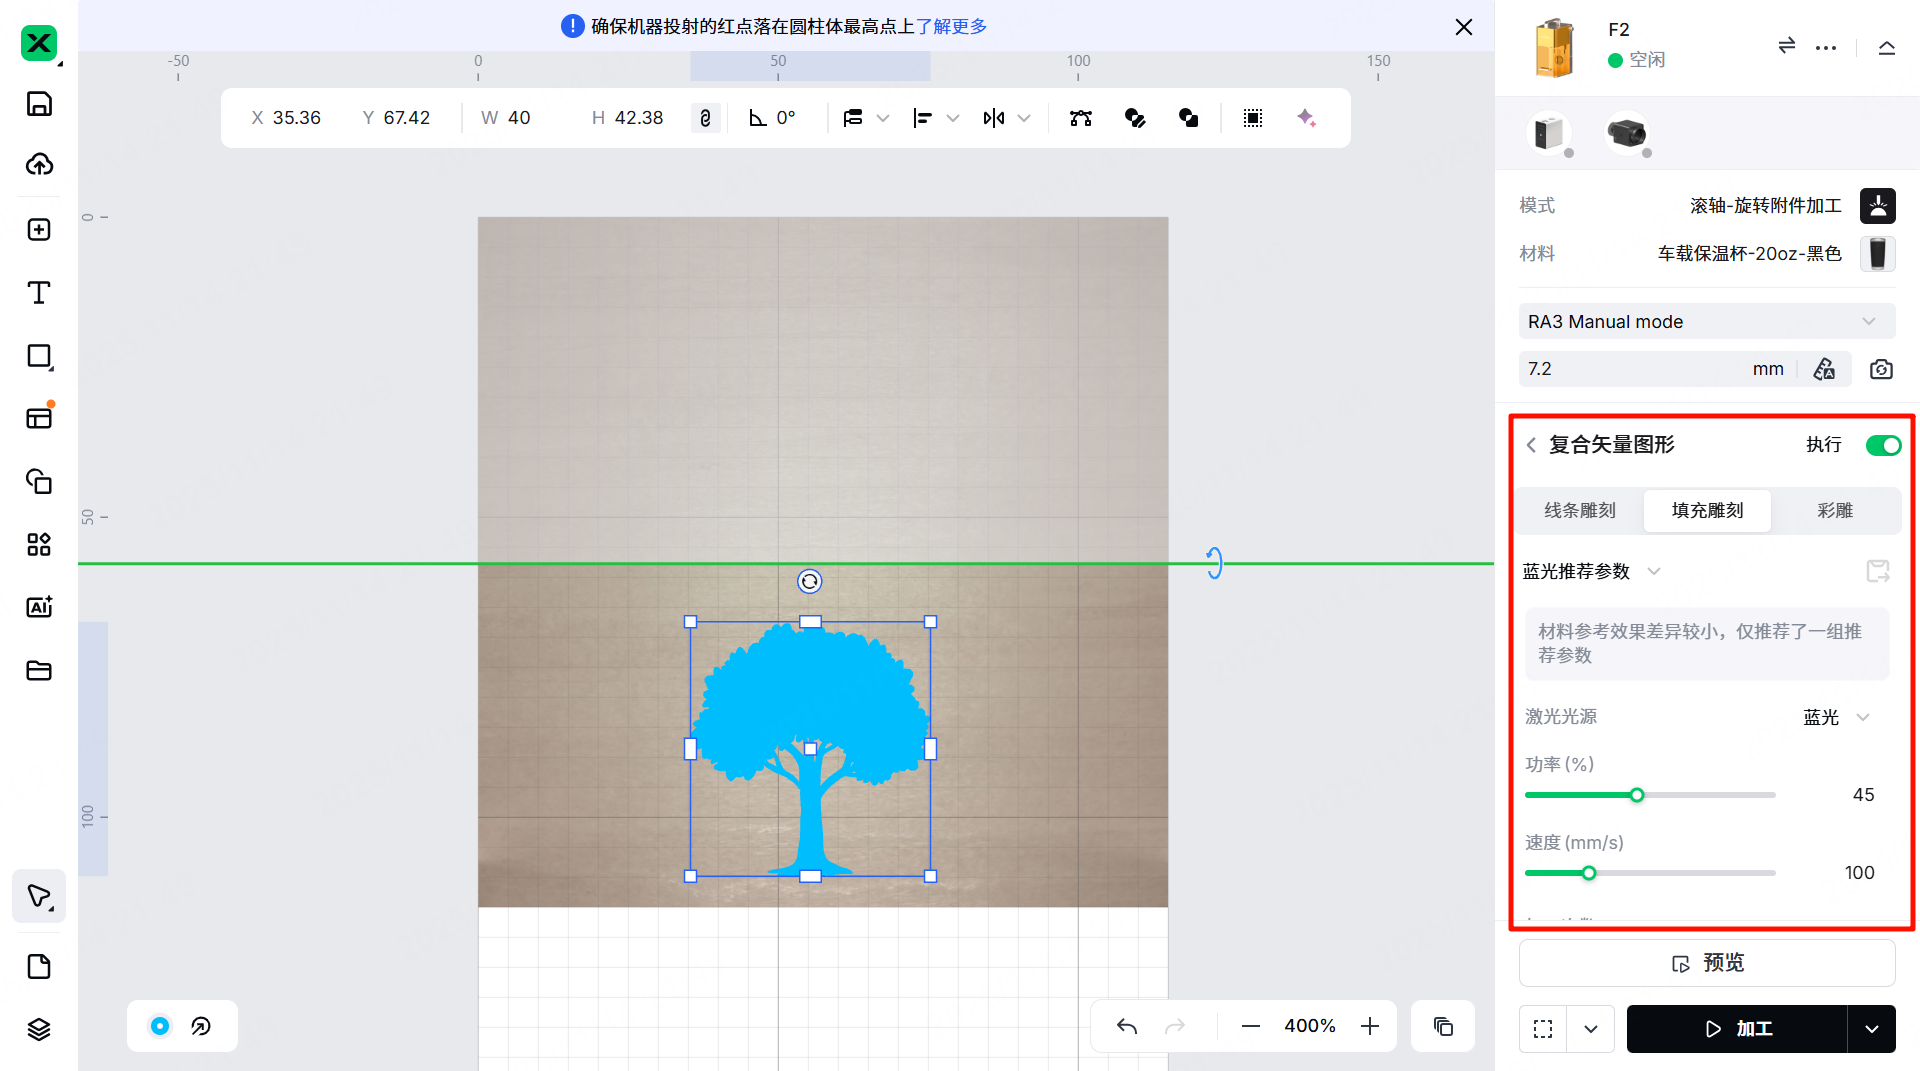Open the AI image generation tool
Viewport: 1920px width, 1071px height.
point(39,607)
